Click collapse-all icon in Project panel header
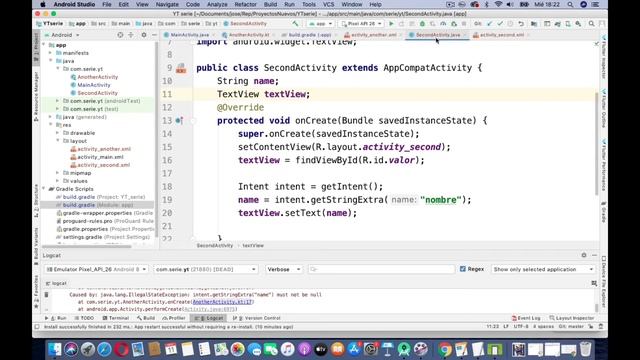The height and width of the screenshot is (360, 640). pos(131,35)
